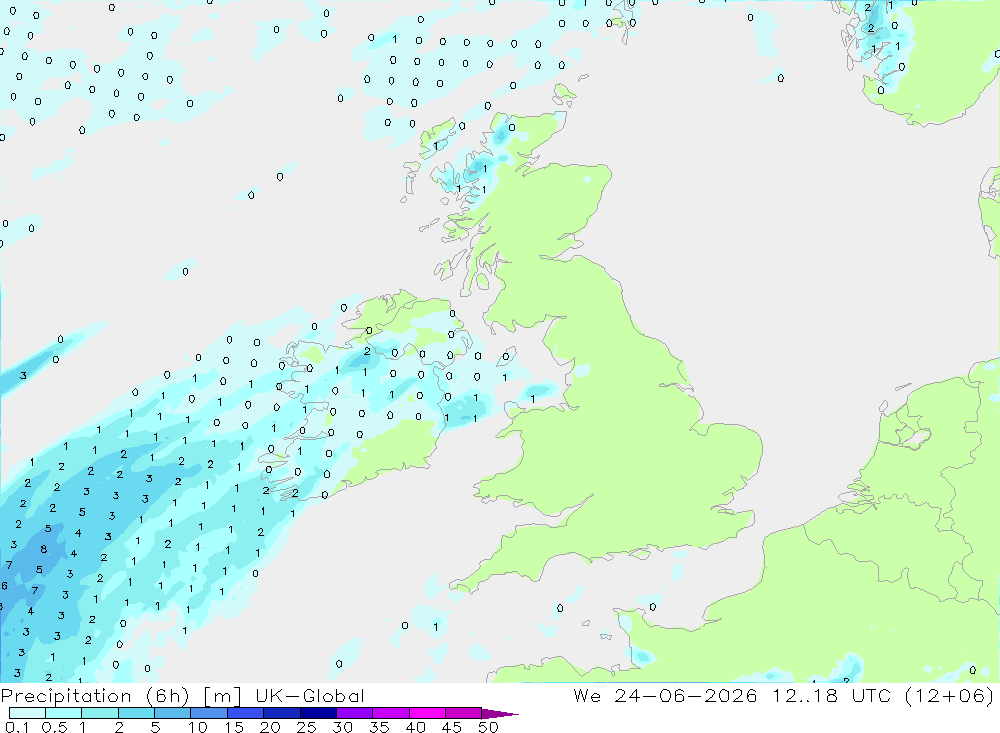Image resolution: width=1000 pixels, height=733 pixels.
Task: Click the 'Precipitation (6h)' title text
Action: 94,696
